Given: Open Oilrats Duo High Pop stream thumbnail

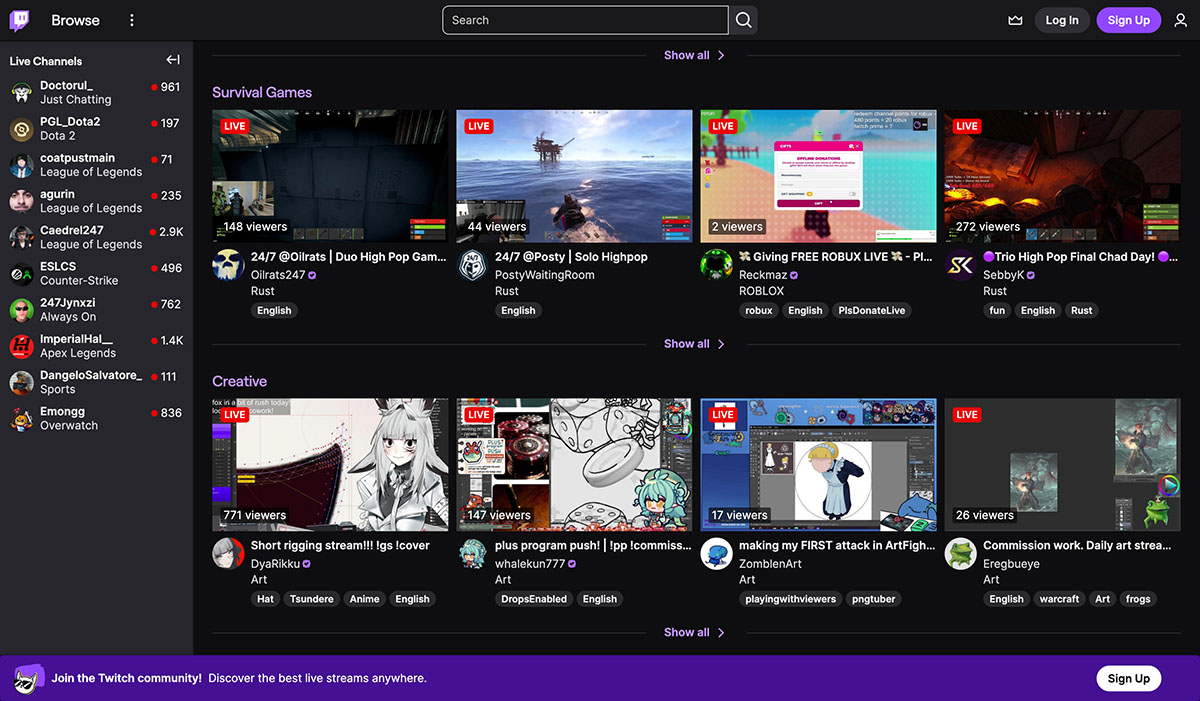Looking at the screenshot, I should click(330, 176).
